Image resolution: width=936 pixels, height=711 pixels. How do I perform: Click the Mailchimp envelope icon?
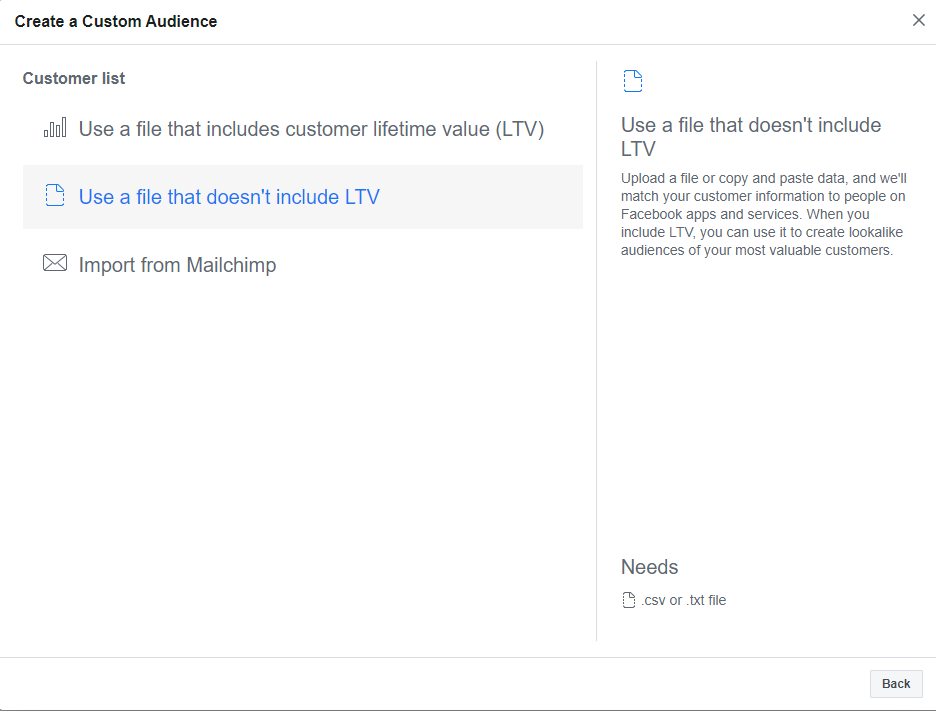pos(55,264)
